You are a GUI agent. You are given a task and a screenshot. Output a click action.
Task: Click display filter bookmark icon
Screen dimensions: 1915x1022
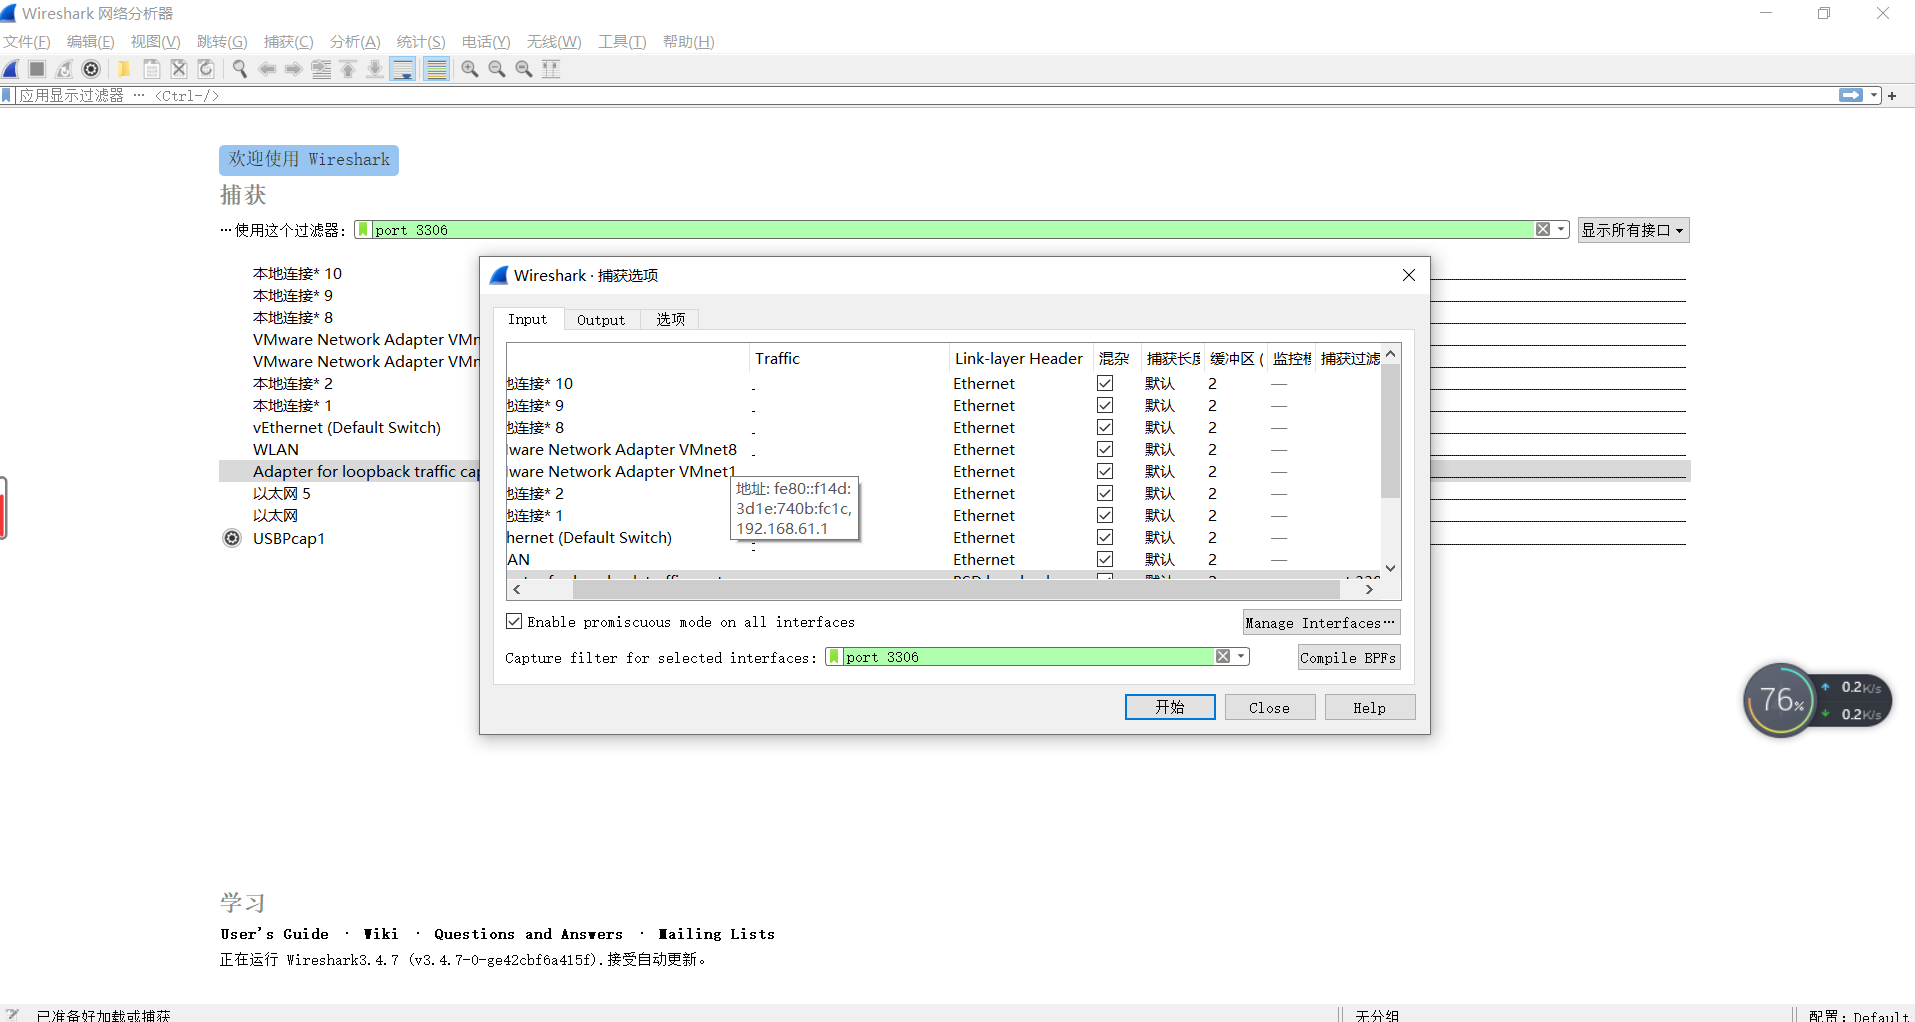(x=7, y=95)
